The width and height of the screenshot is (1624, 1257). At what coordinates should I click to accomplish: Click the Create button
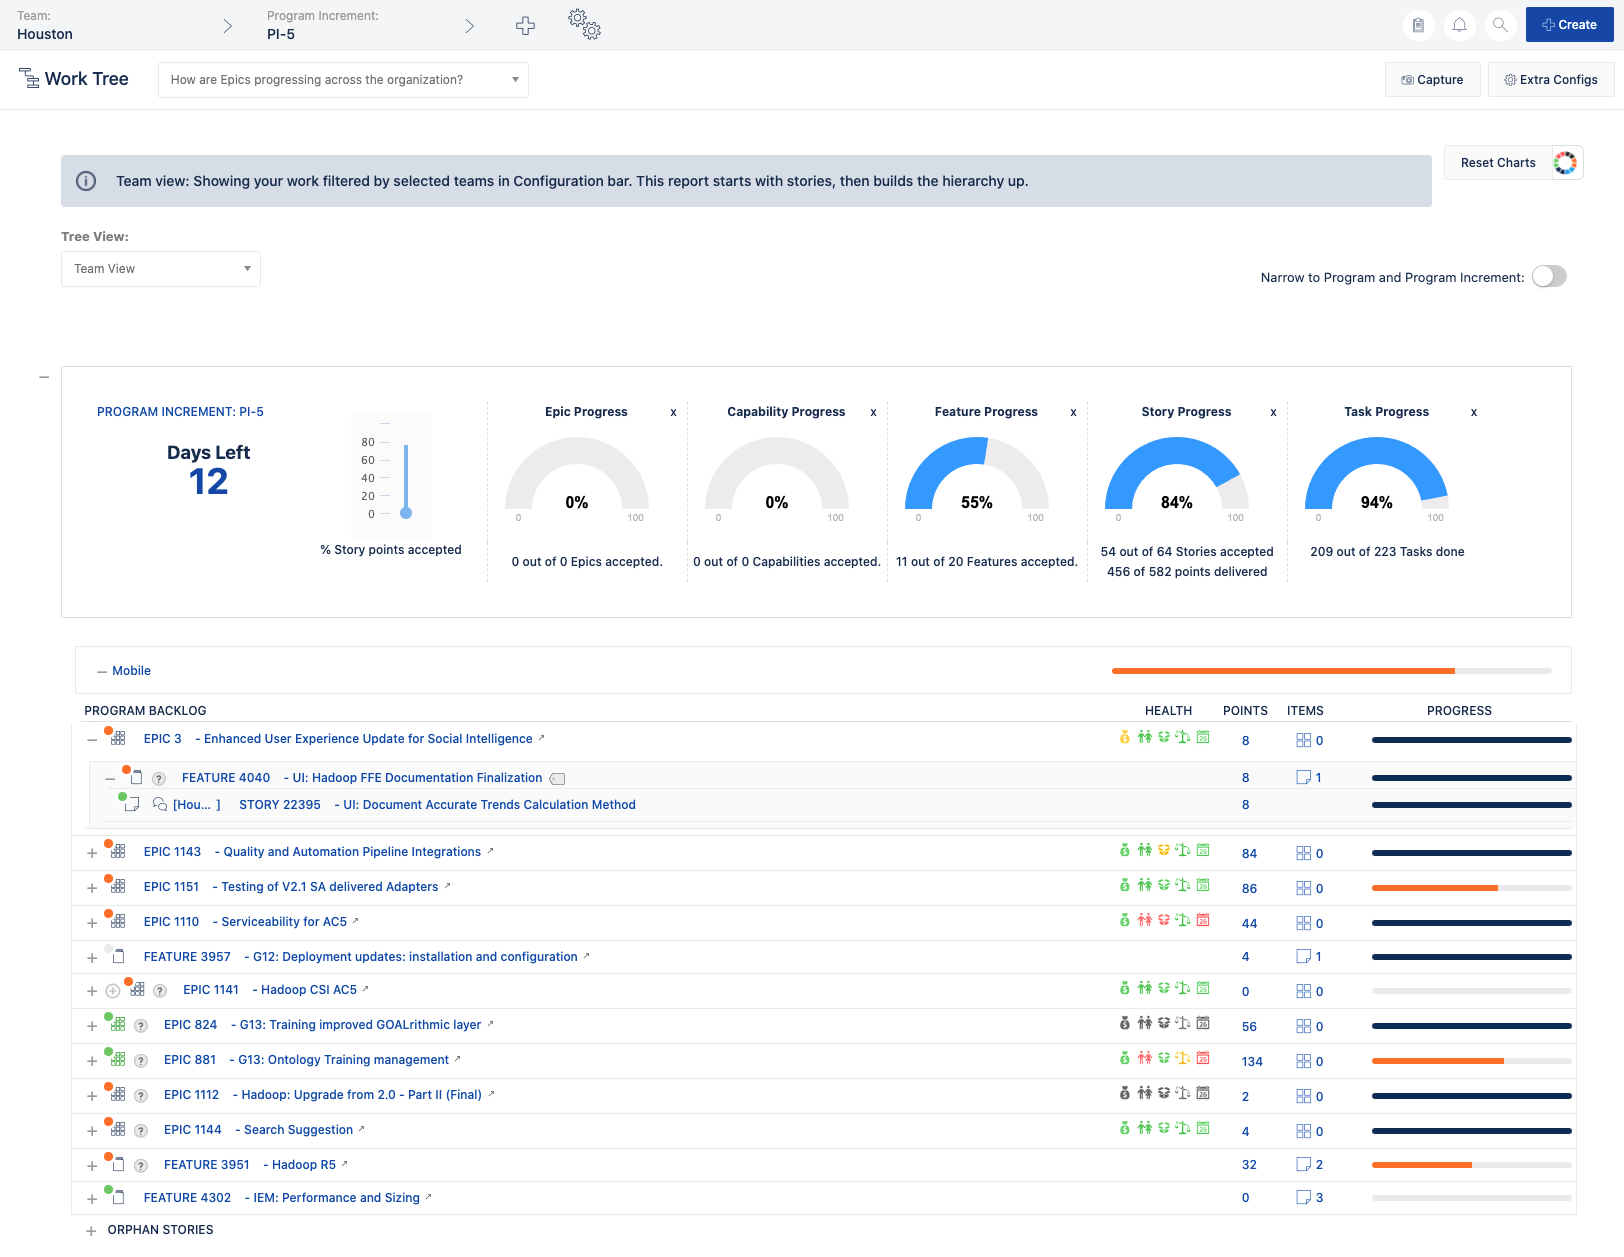[1569, 25]
